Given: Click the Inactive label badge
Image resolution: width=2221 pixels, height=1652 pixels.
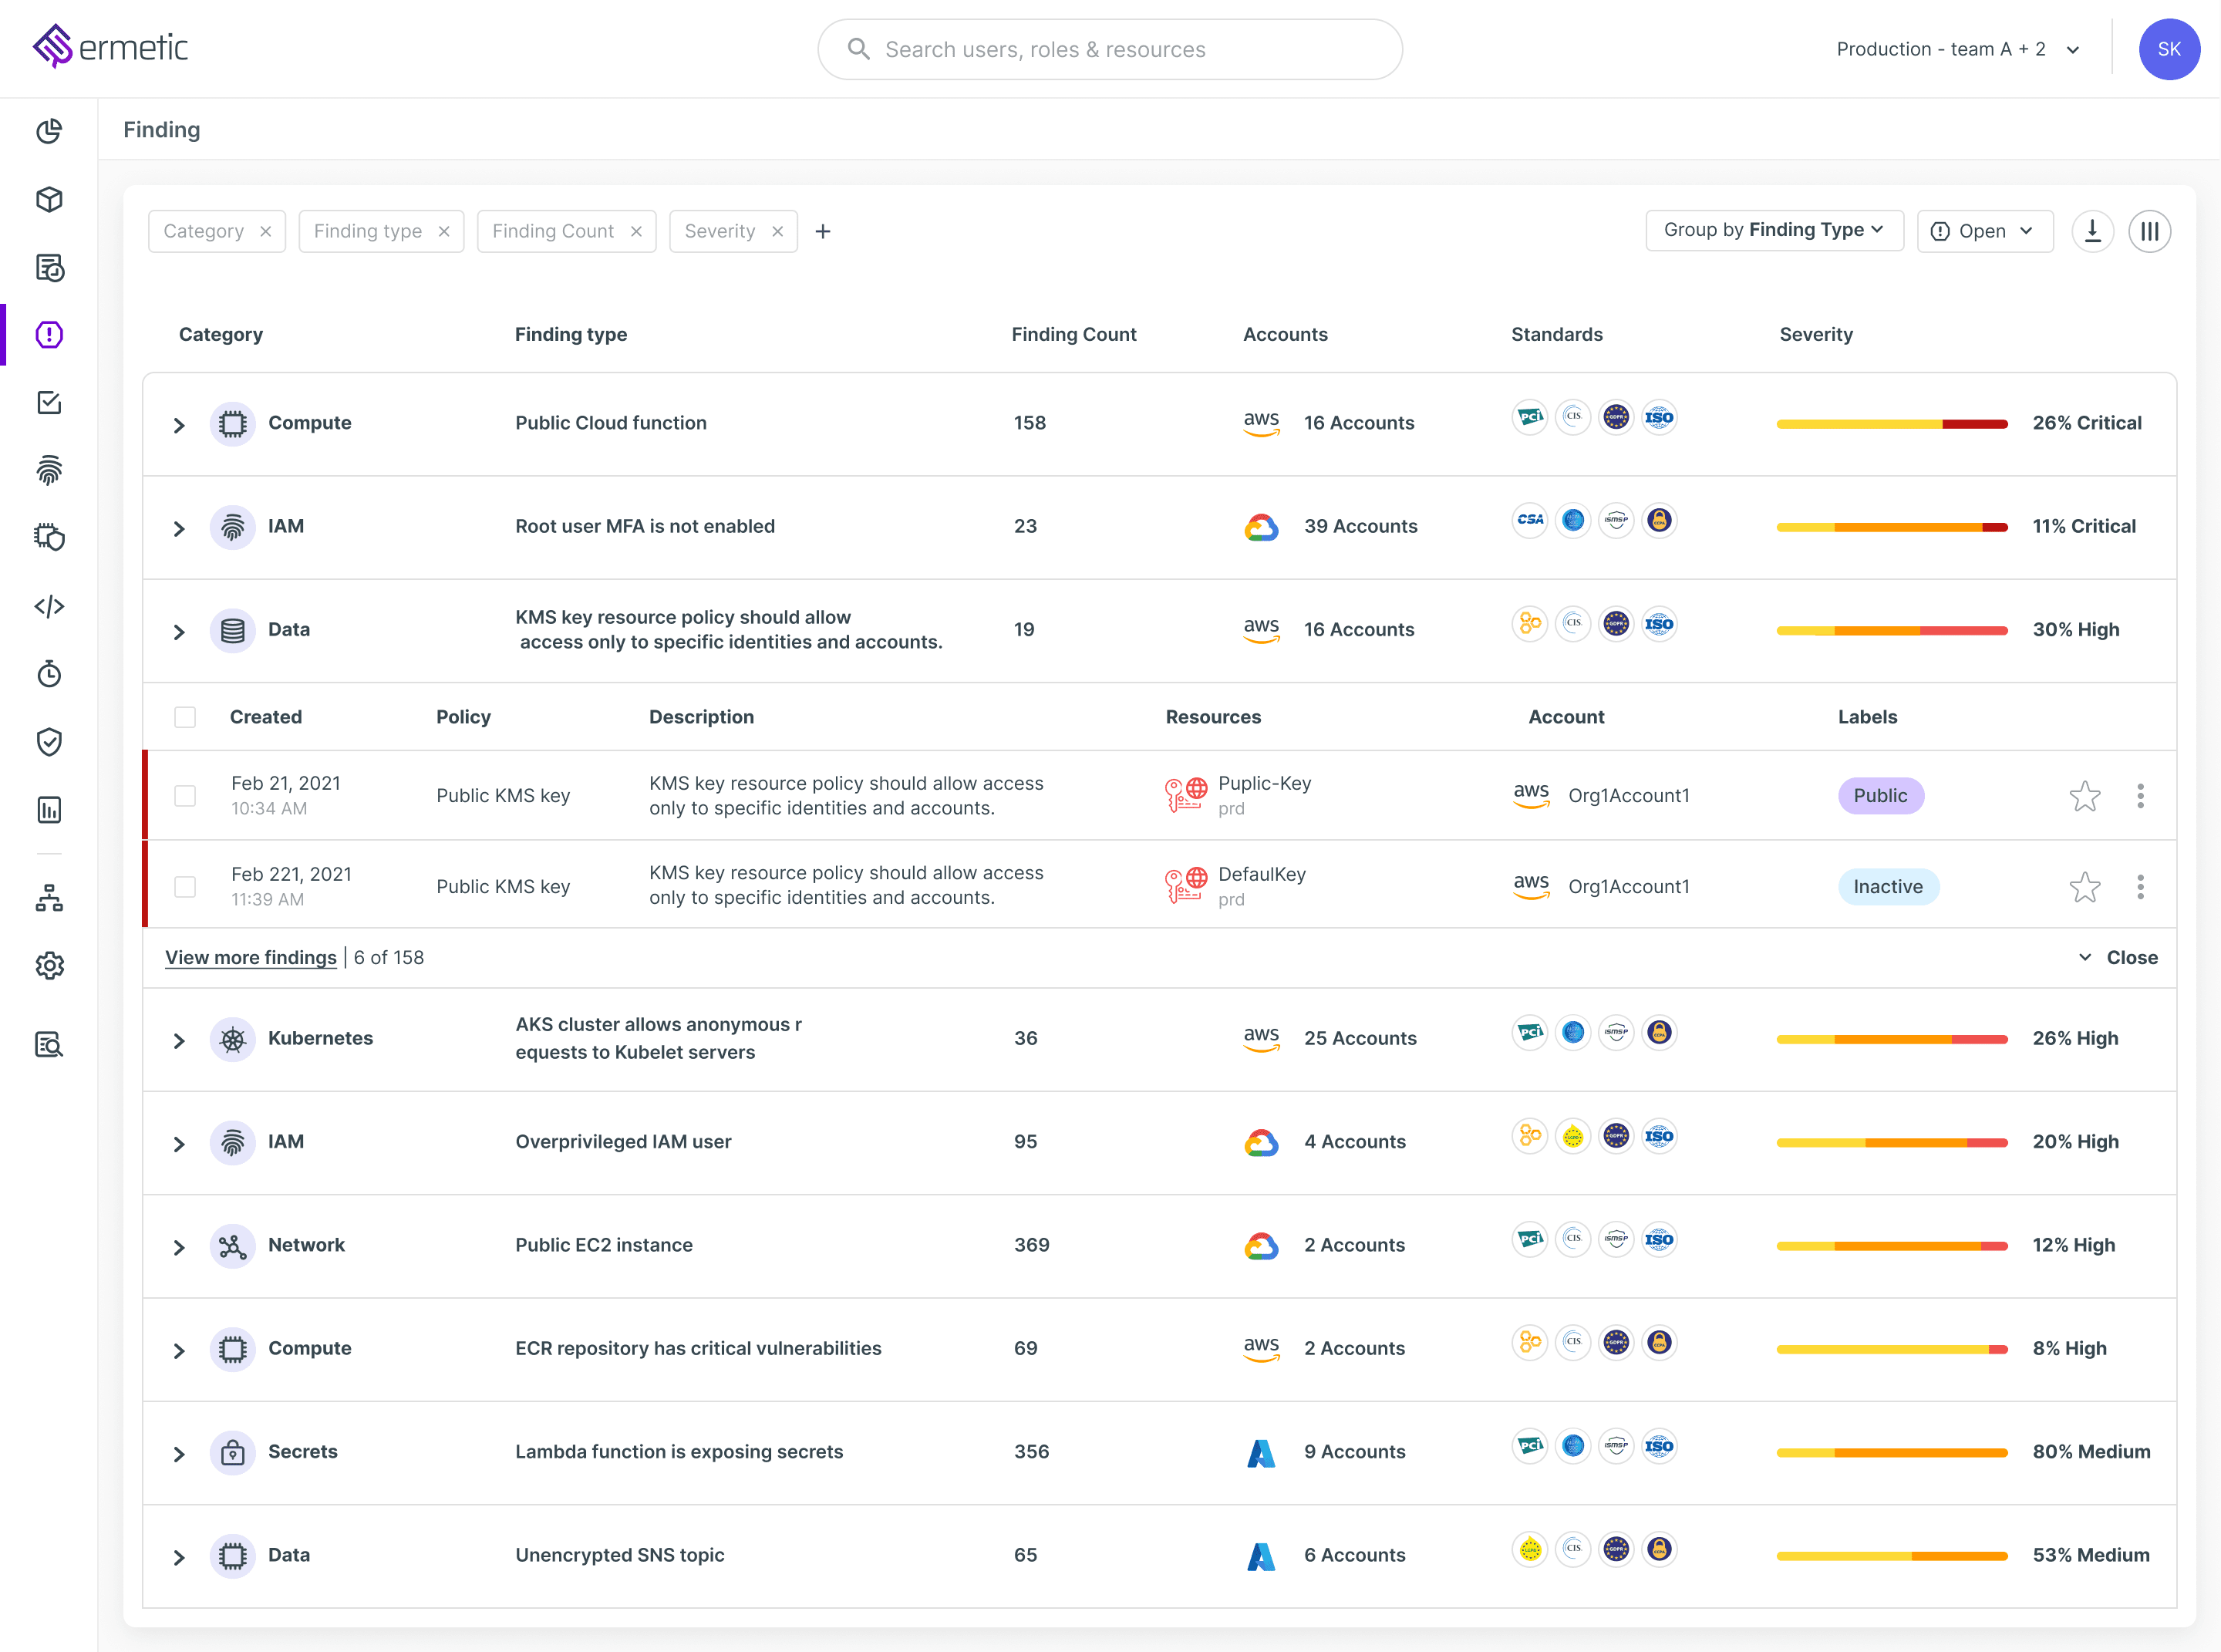Looking at the screenshot, I should [x=1888, y=887].
